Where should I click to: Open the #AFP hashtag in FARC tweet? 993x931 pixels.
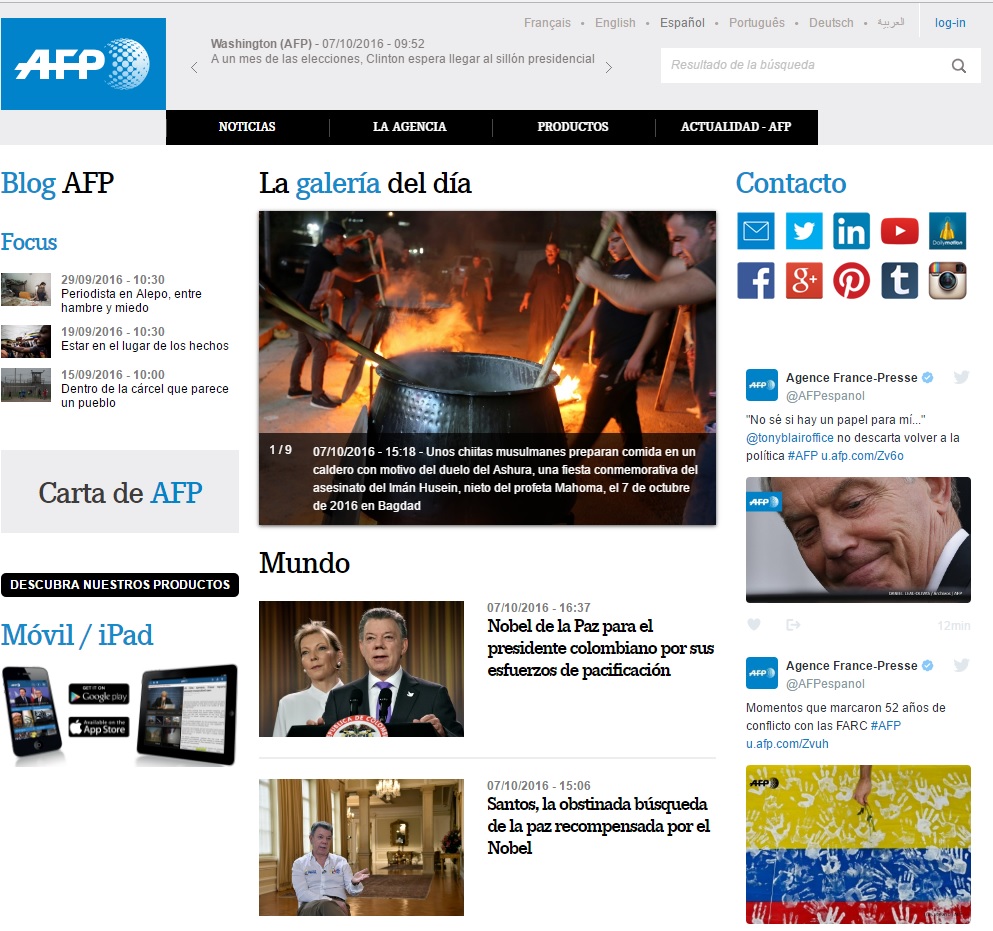[885, 726]
